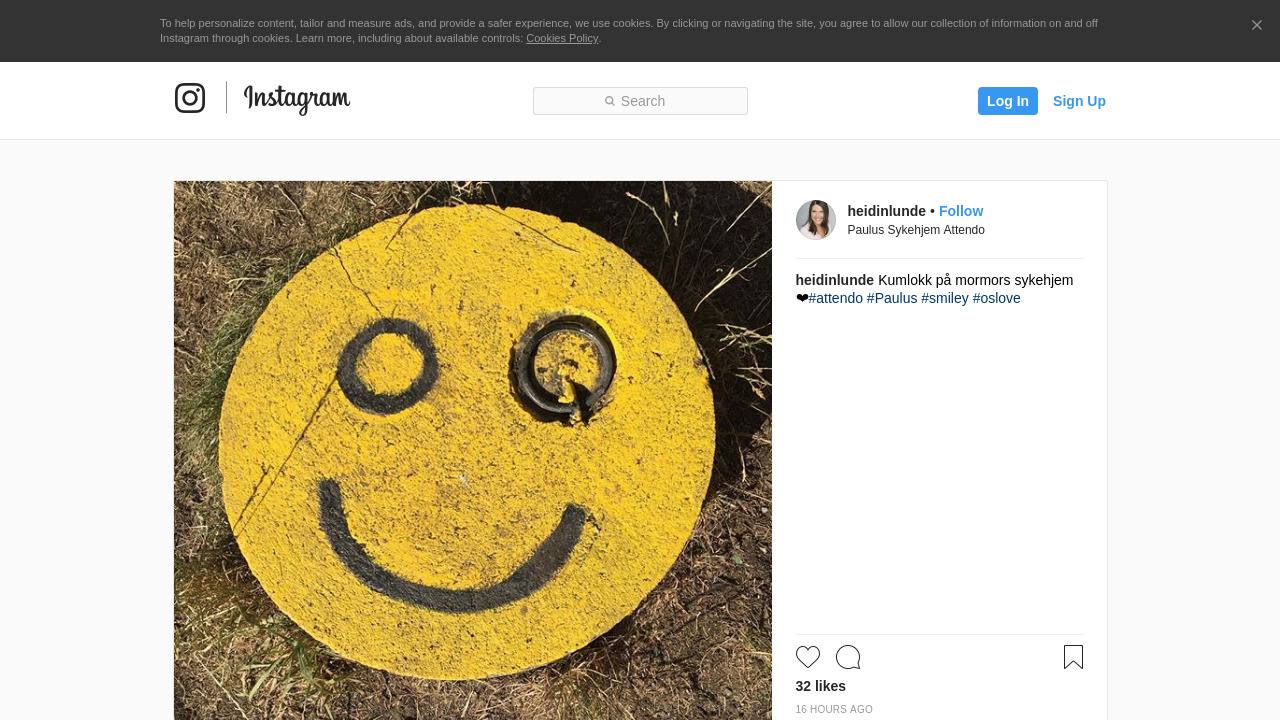
Task: Save the post with bookmark icon
Action: click(1073, 657)
